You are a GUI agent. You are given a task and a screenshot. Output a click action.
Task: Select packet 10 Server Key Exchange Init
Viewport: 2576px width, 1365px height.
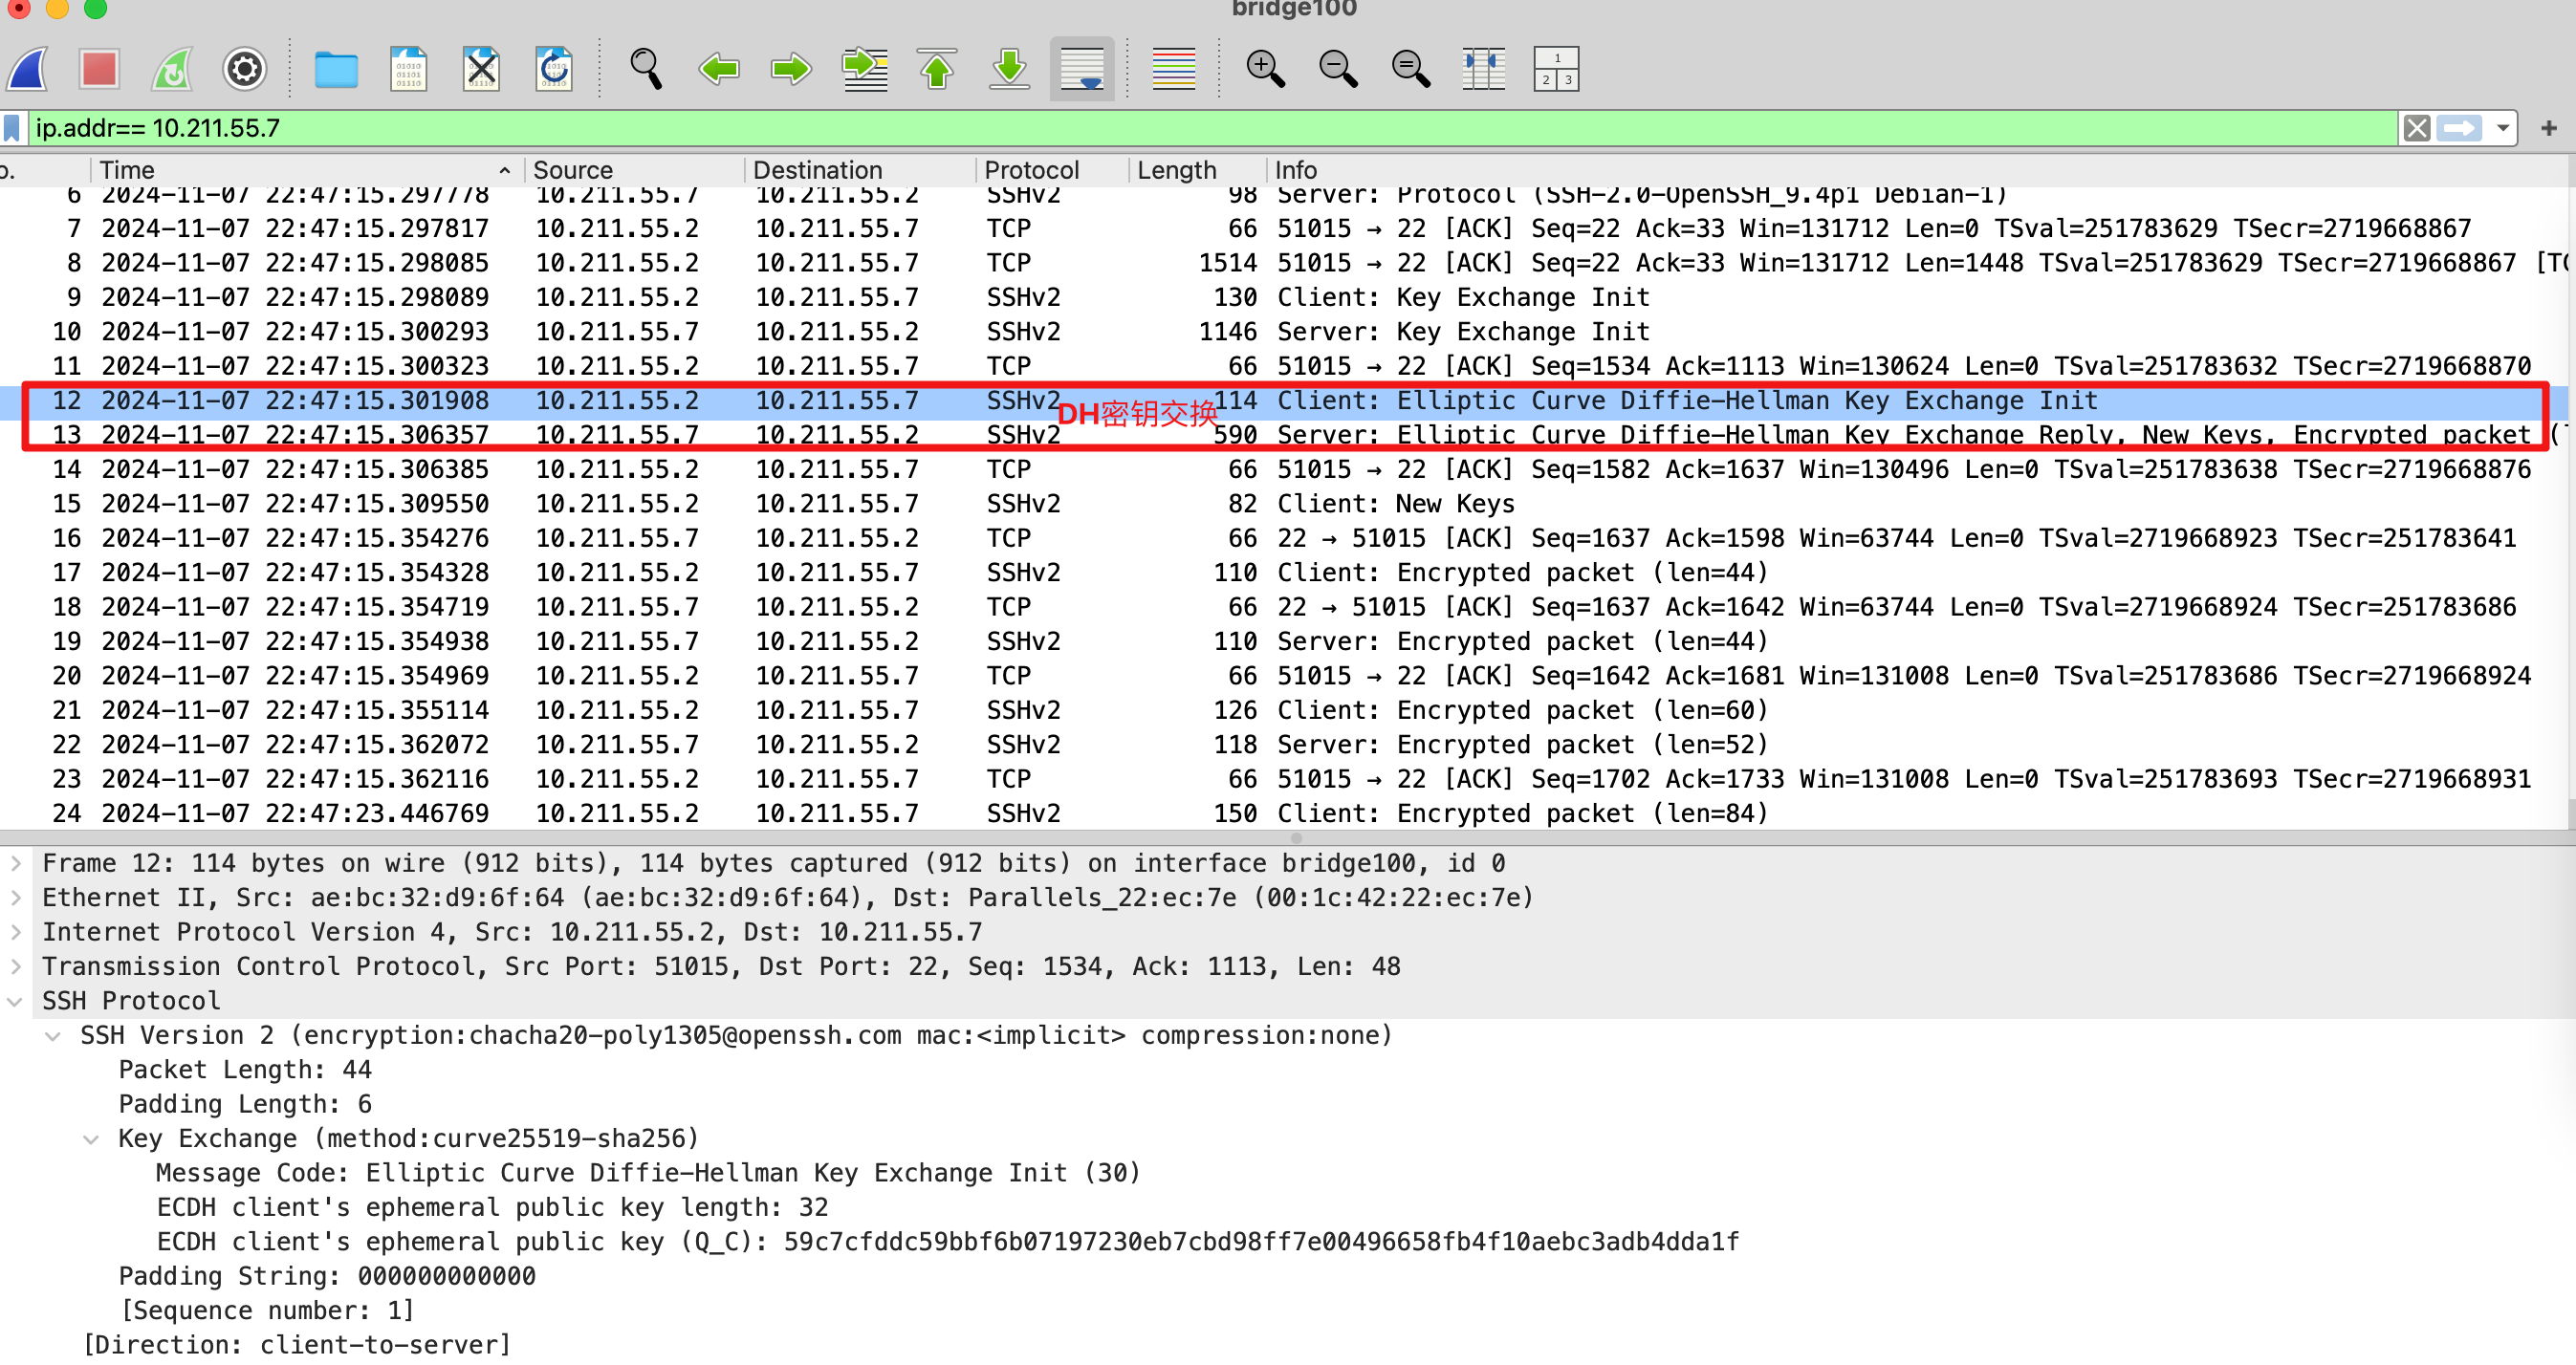1283,331
